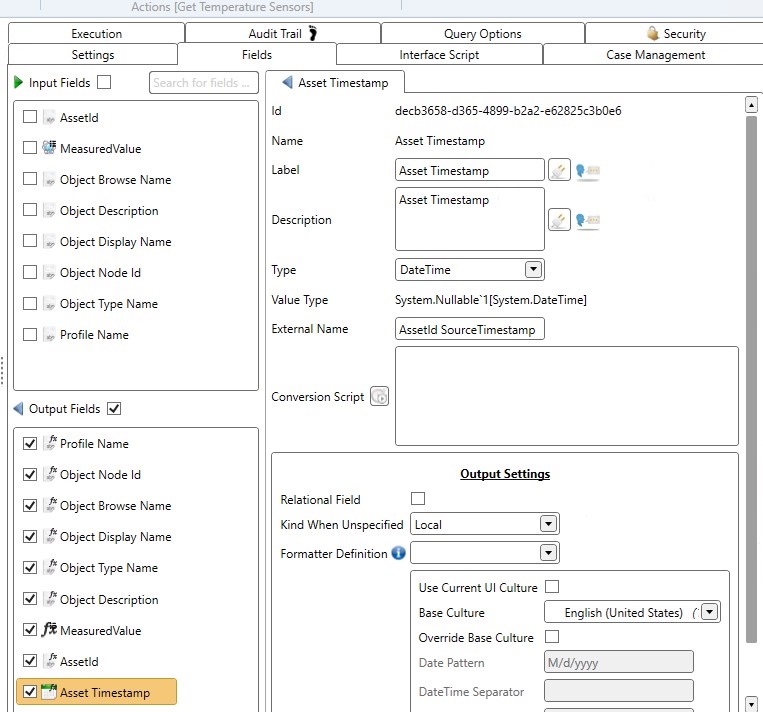Open the Interface Script tab

439,55
